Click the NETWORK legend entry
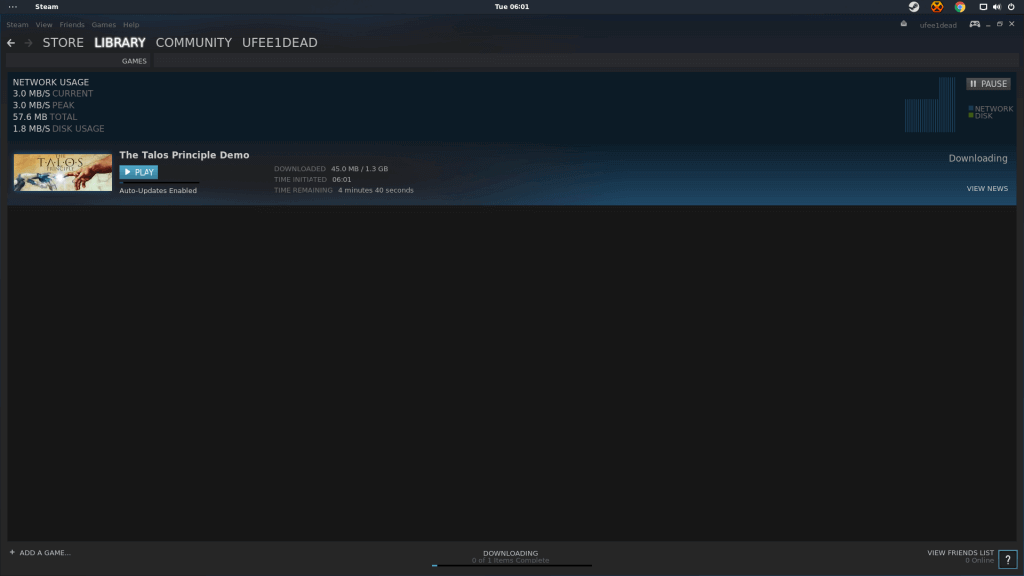 tap(991, 108)
